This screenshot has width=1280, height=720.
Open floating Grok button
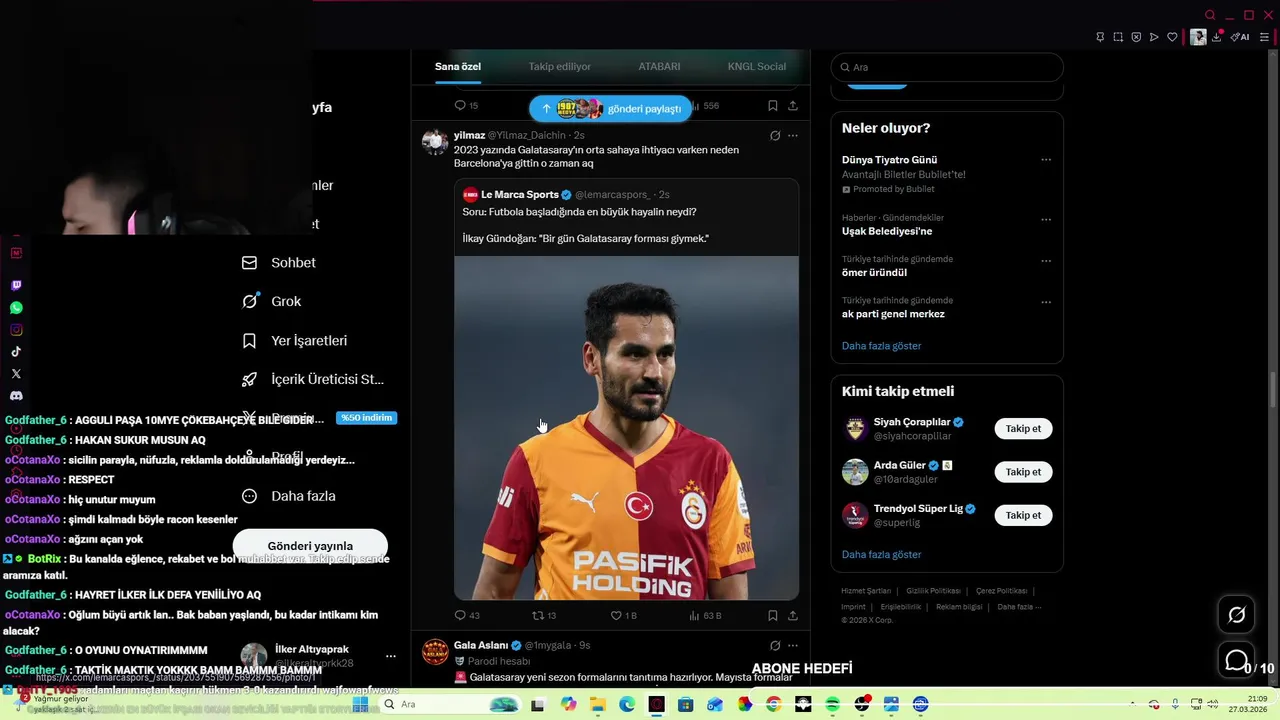point(1237,615)
